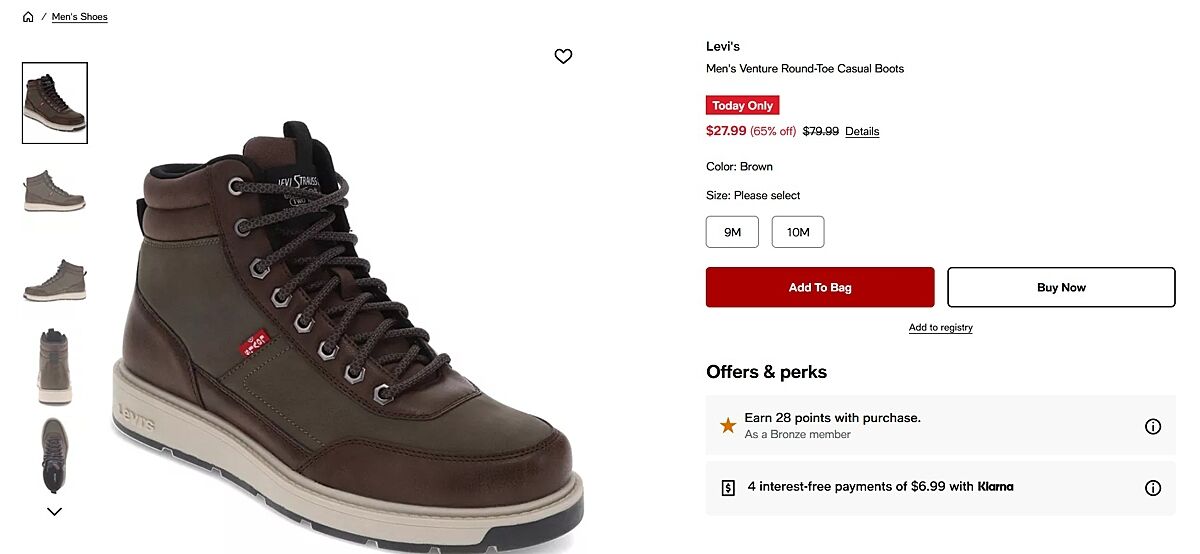The image size is (1200, 554).
Task: View third boot thumbnail image
Action: click(55, 279)
